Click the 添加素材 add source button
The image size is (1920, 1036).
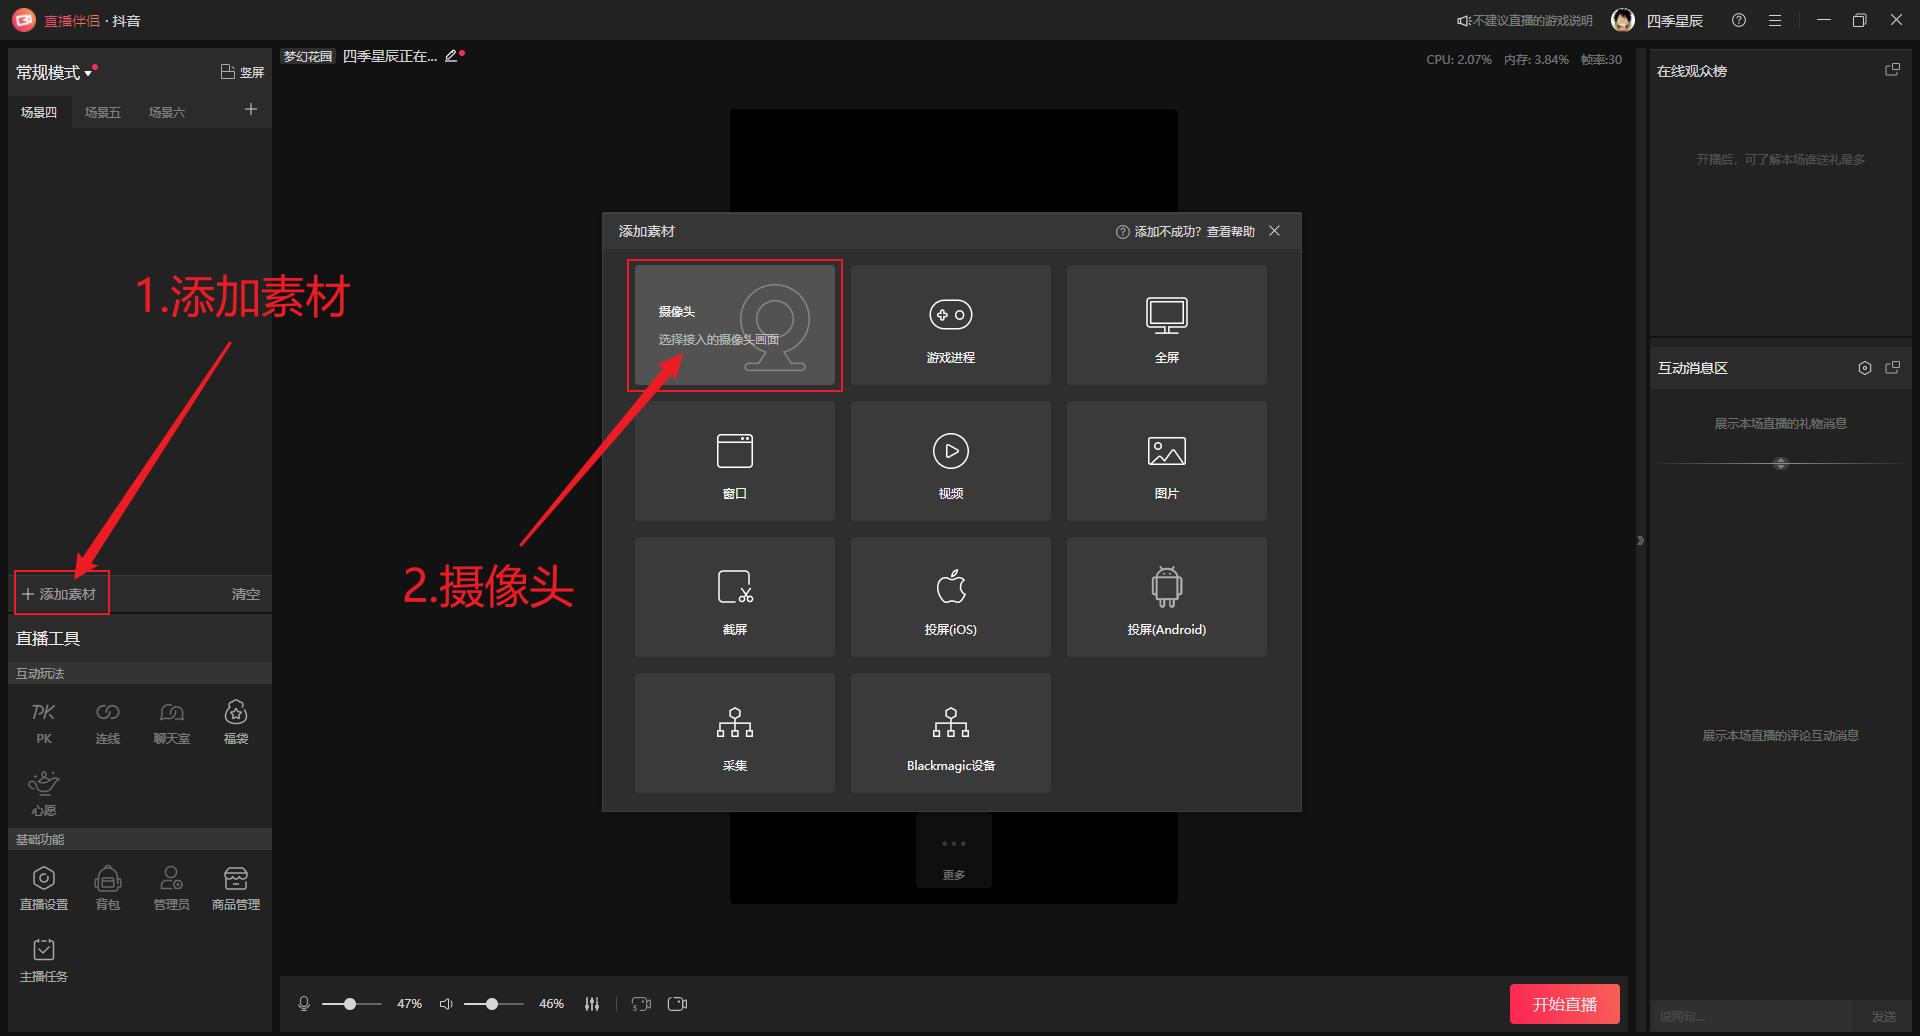pyautogui.click(x=61, y=594)
